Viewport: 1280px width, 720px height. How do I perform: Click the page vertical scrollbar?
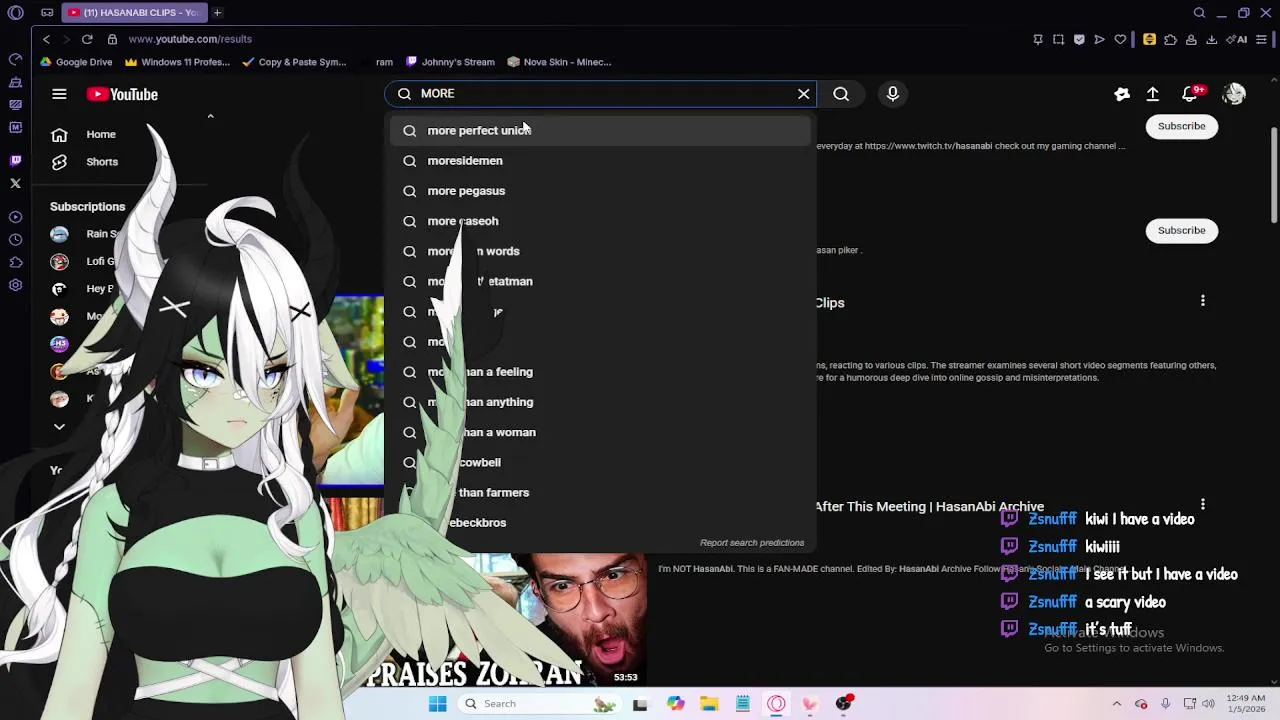pyautogui.click(x=1274, y=175)
